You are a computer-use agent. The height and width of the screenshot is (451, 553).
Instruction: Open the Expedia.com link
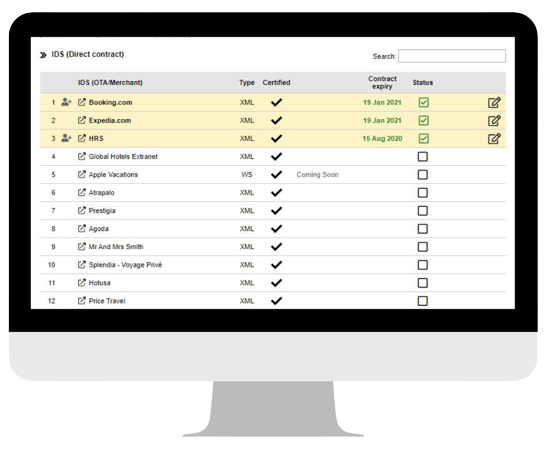pyautogui.click(x=110, y=120)
